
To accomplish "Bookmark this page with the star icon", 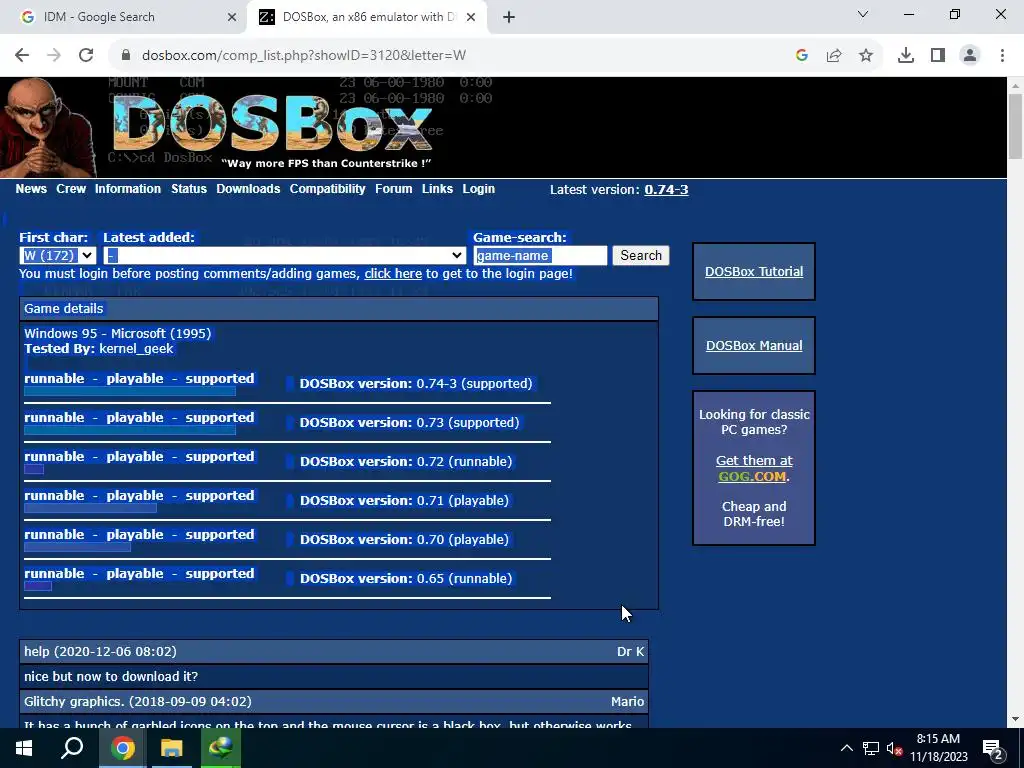I will 866,56.
